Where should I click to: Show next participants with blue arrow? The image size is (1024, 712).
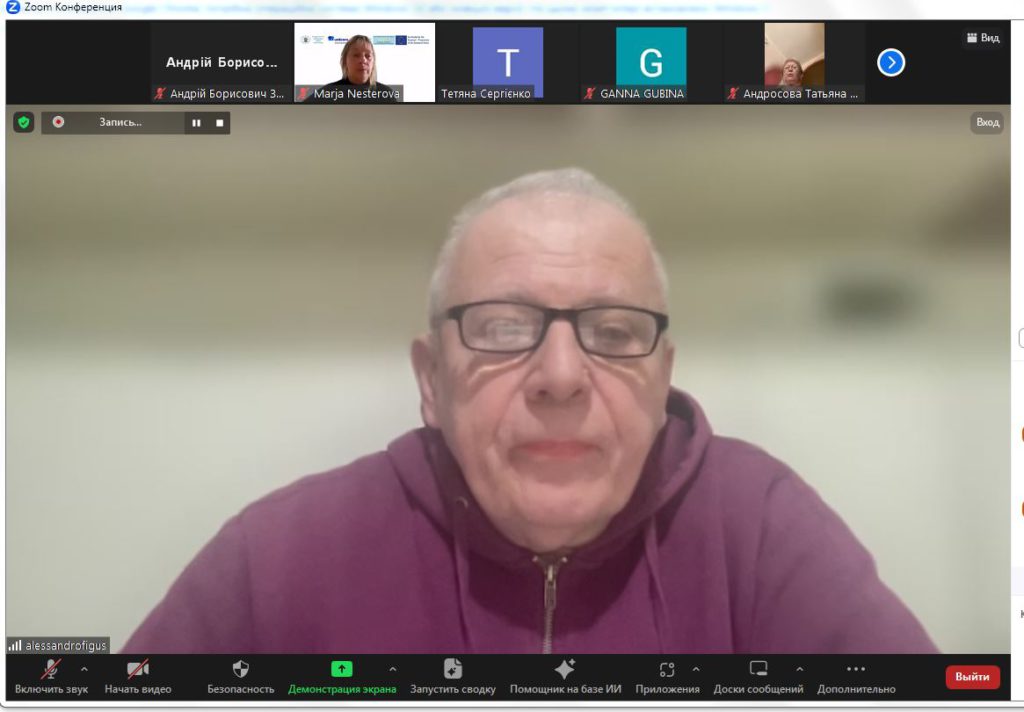[891, 63]
